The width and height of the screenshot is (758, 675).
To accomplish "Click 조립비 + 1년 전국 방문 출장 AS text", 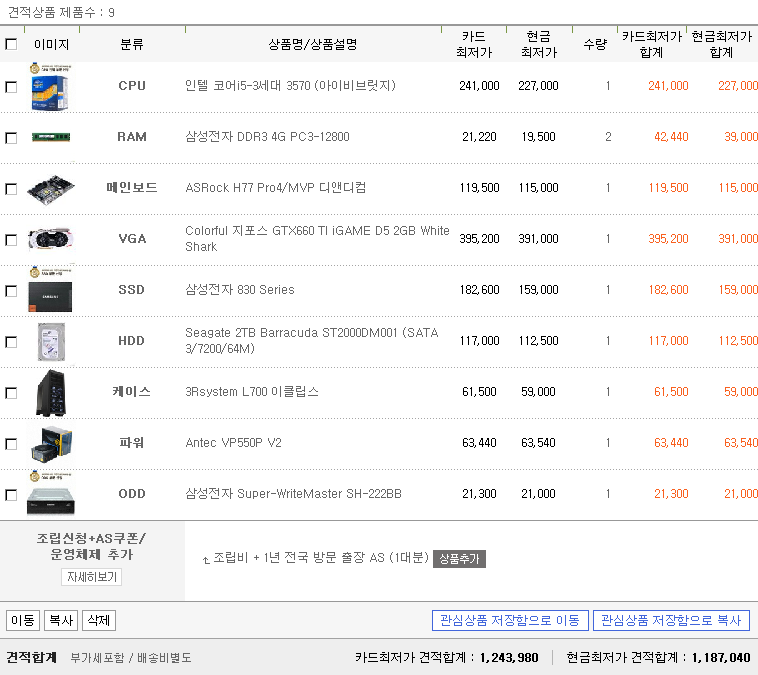I will (321, 558).
